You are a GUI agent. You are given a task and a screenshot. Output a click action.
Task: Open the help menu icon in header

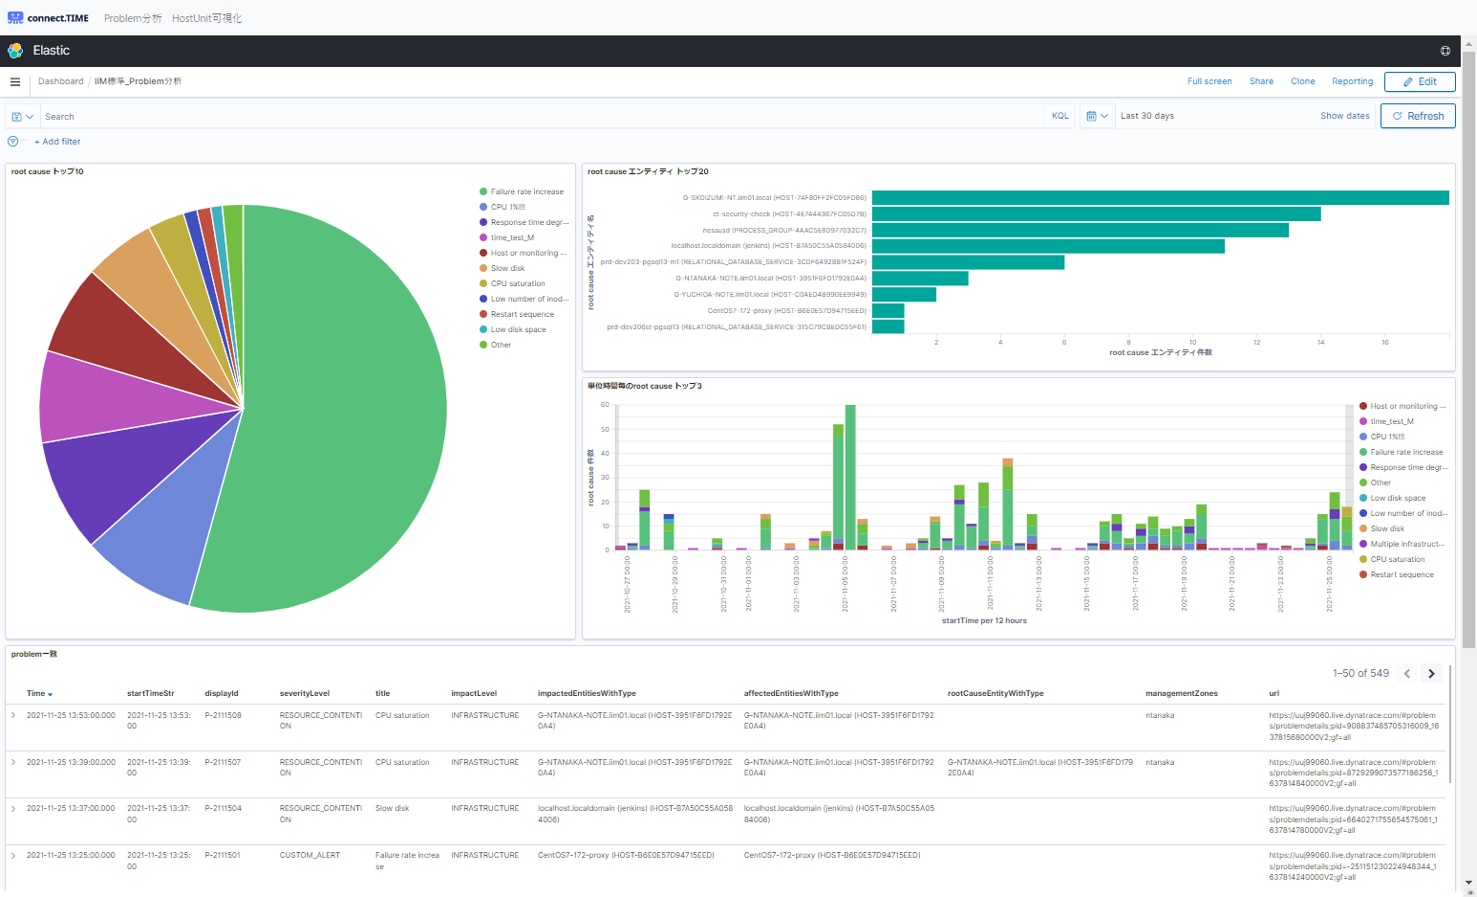pyautogui.click(x=1445, y=51)
